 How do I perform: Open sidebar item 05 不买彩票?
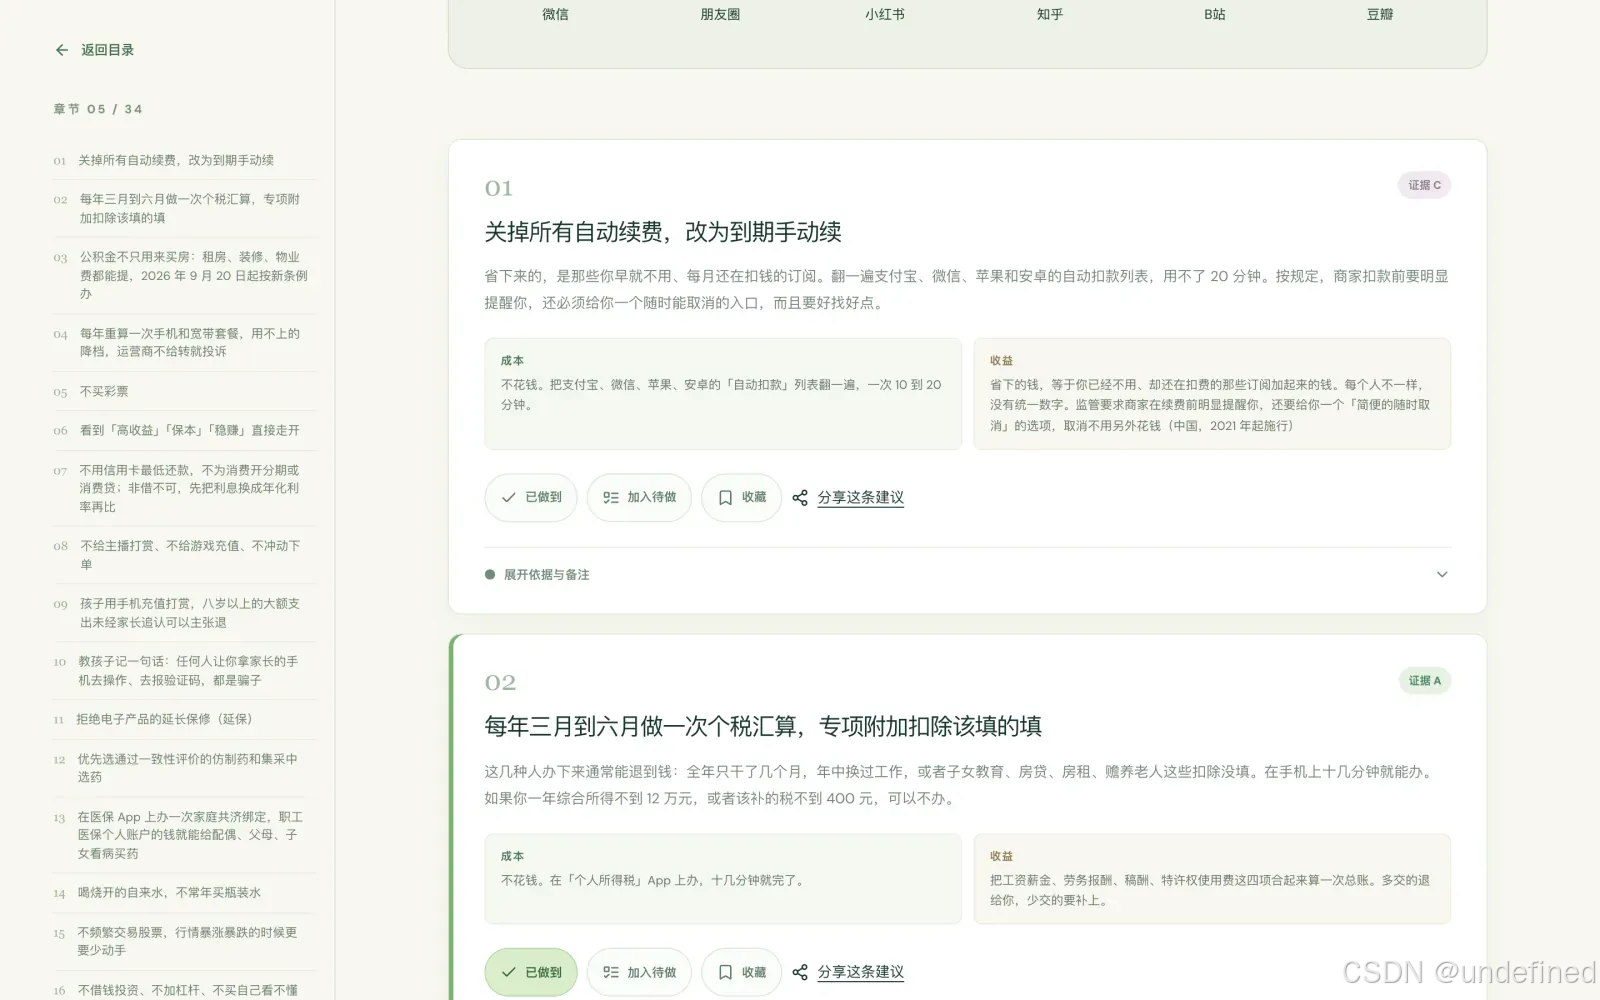(184, 391)
